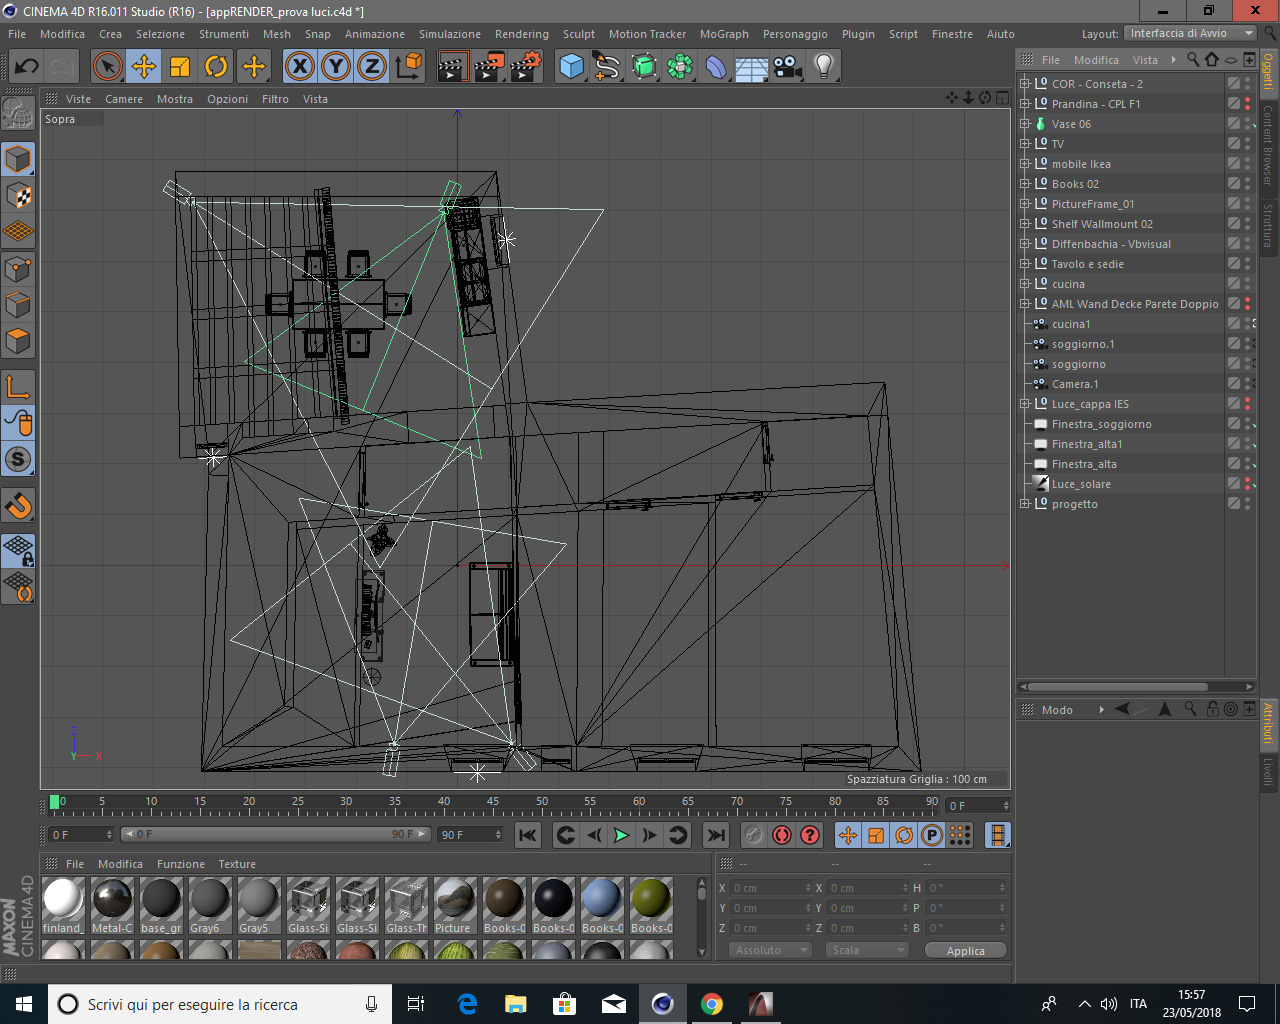The image size is (1280, 1024).
Task: Open the render settings clapperboard icon
Action: point(525,67)
